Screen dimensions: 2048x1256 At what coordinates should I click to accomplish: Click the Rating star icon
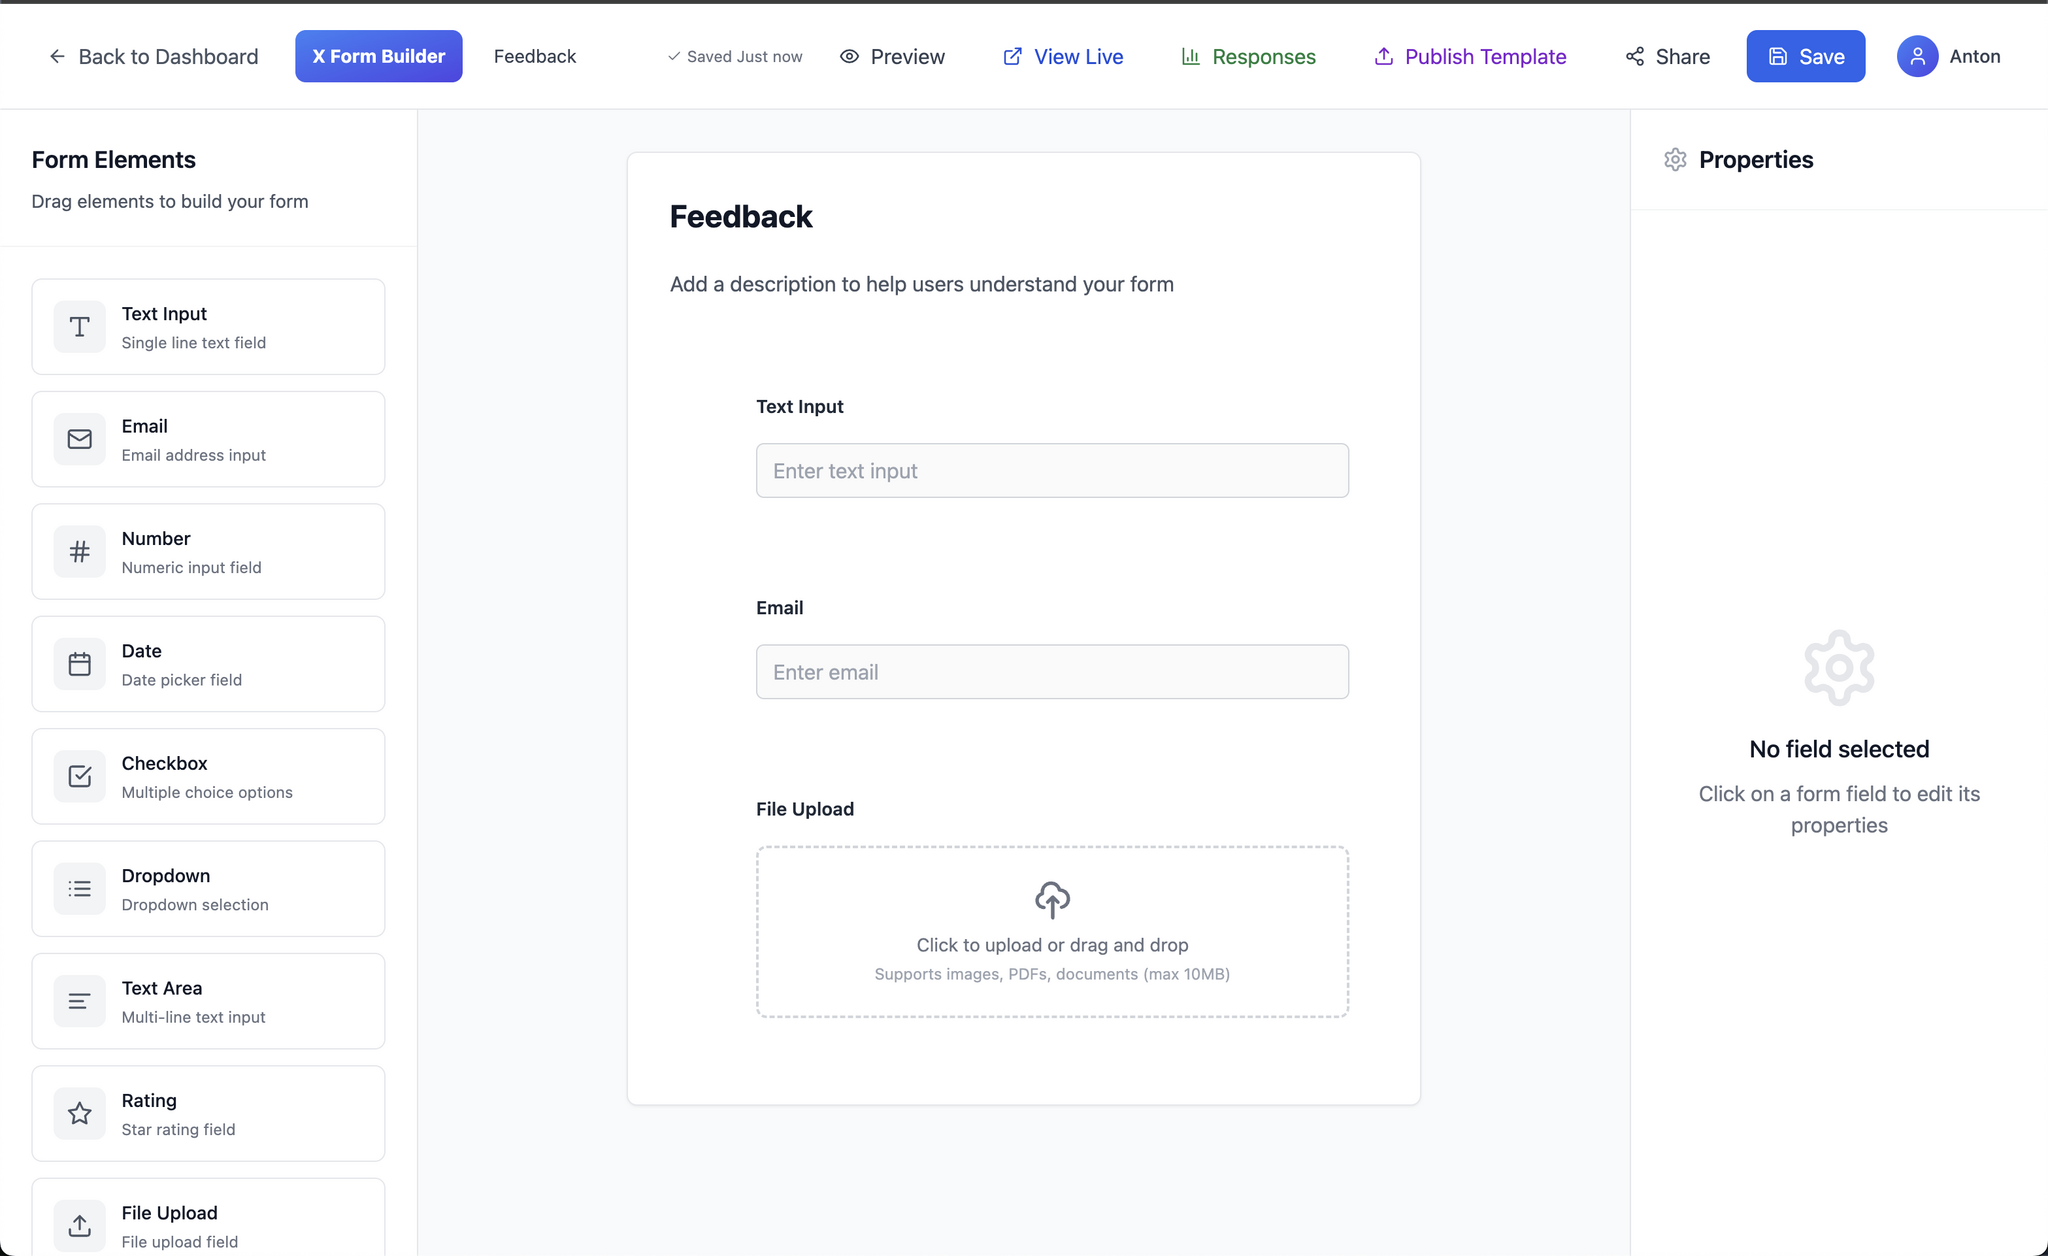pyautogui.click(x=79, y=1113)
